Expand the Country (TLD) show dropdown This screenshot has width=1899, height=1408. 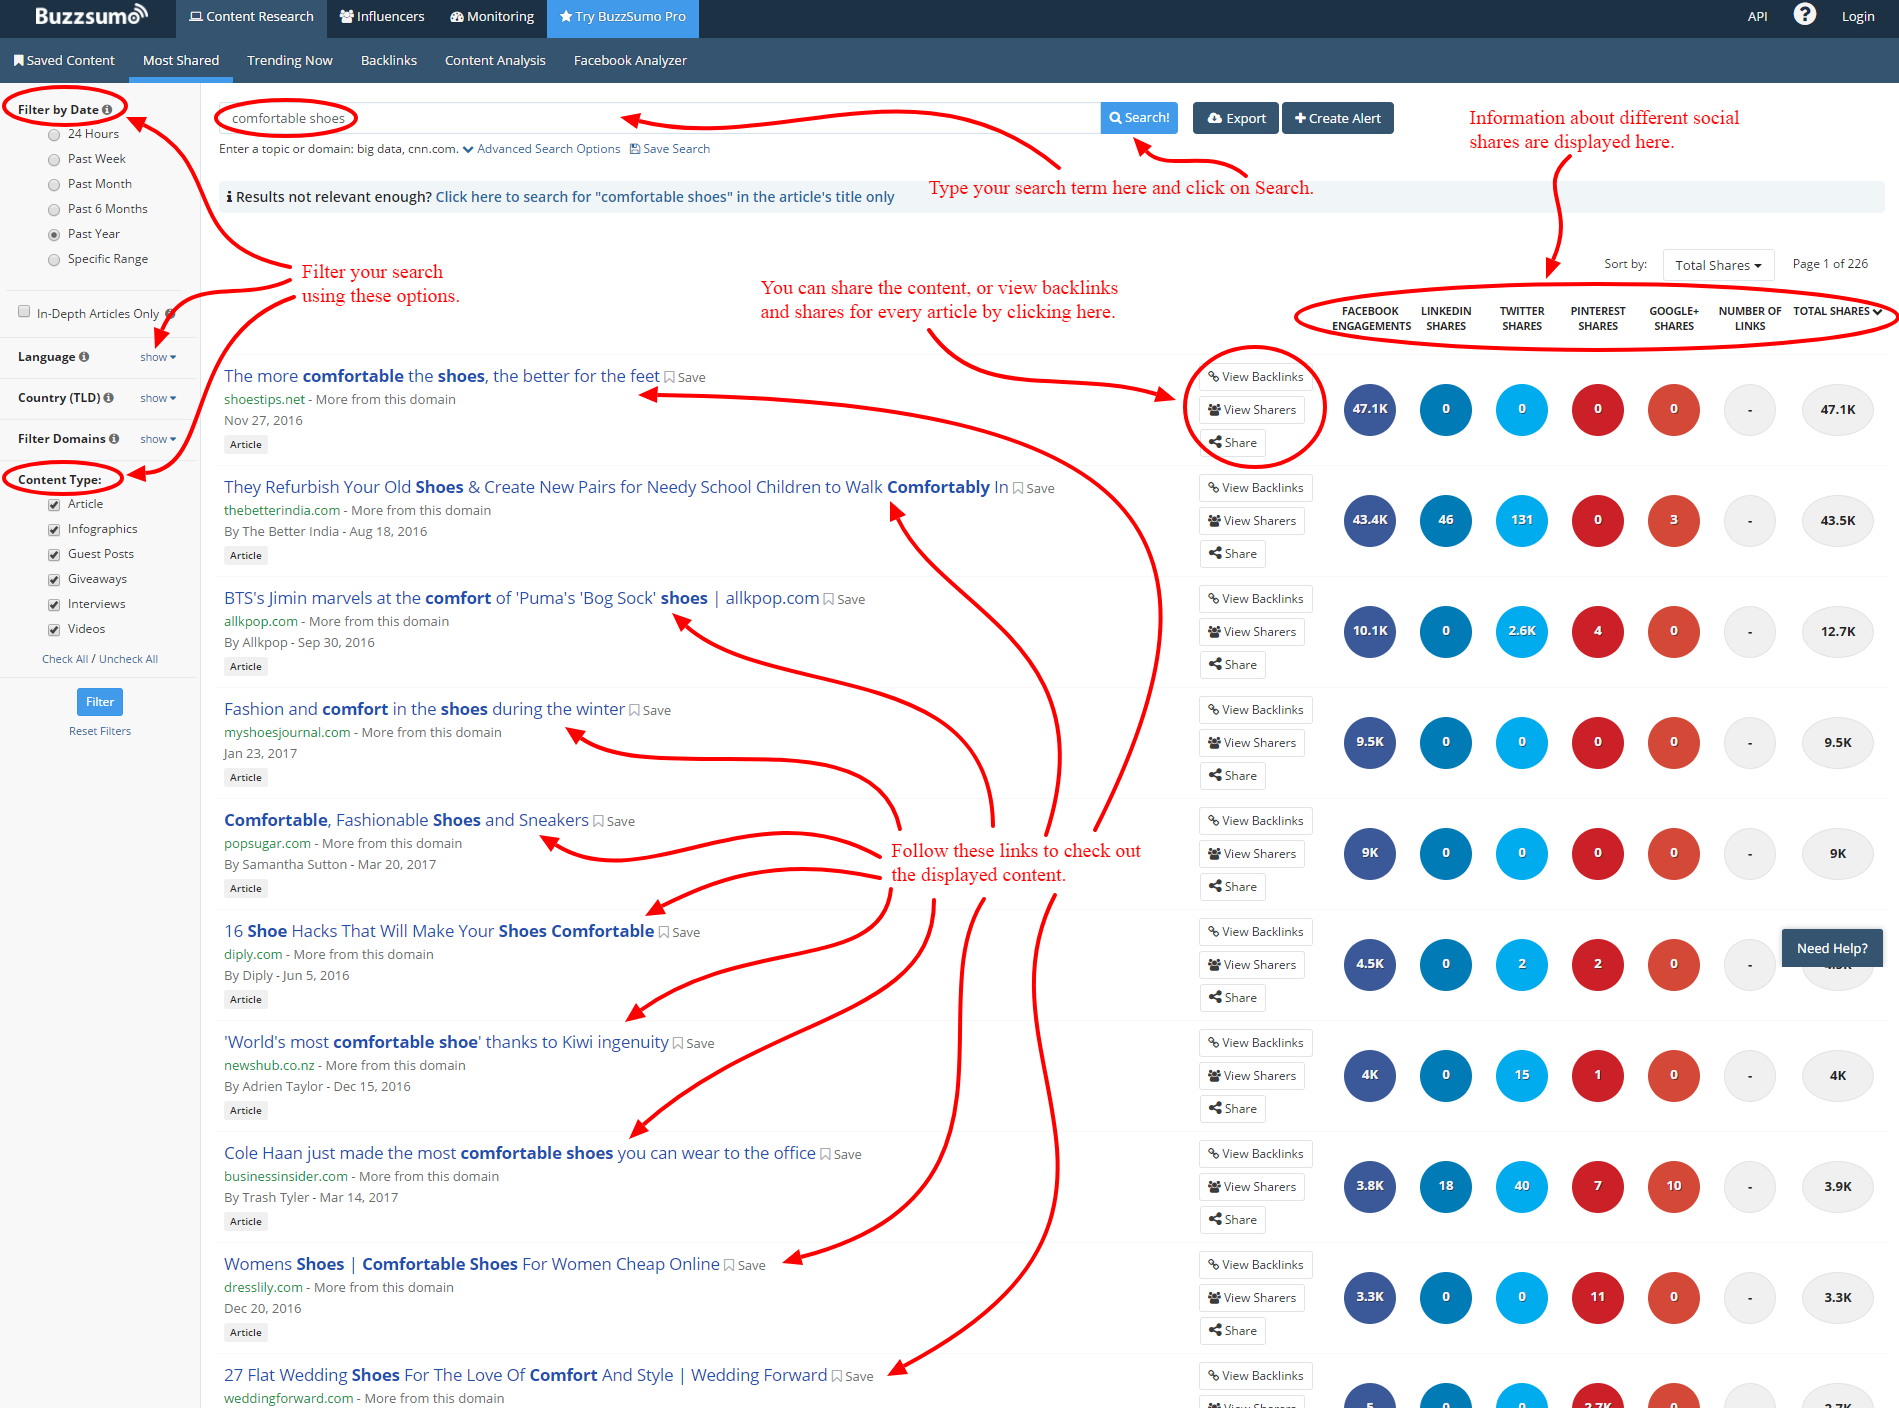tap(158, 398)
